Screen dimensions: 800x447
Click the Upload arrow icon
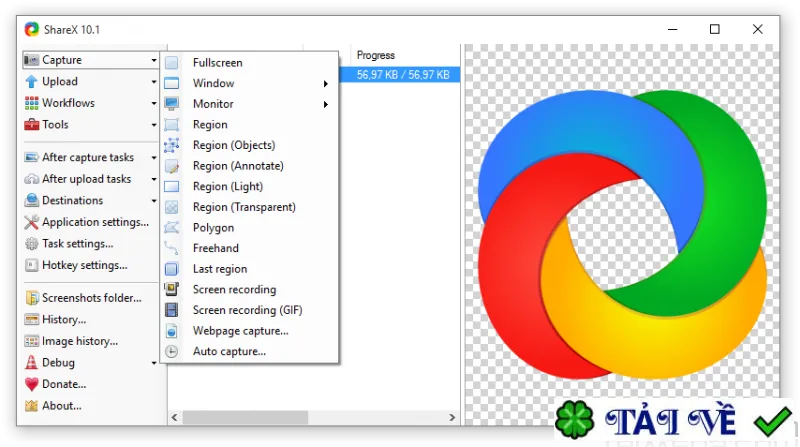coord(32,82)
